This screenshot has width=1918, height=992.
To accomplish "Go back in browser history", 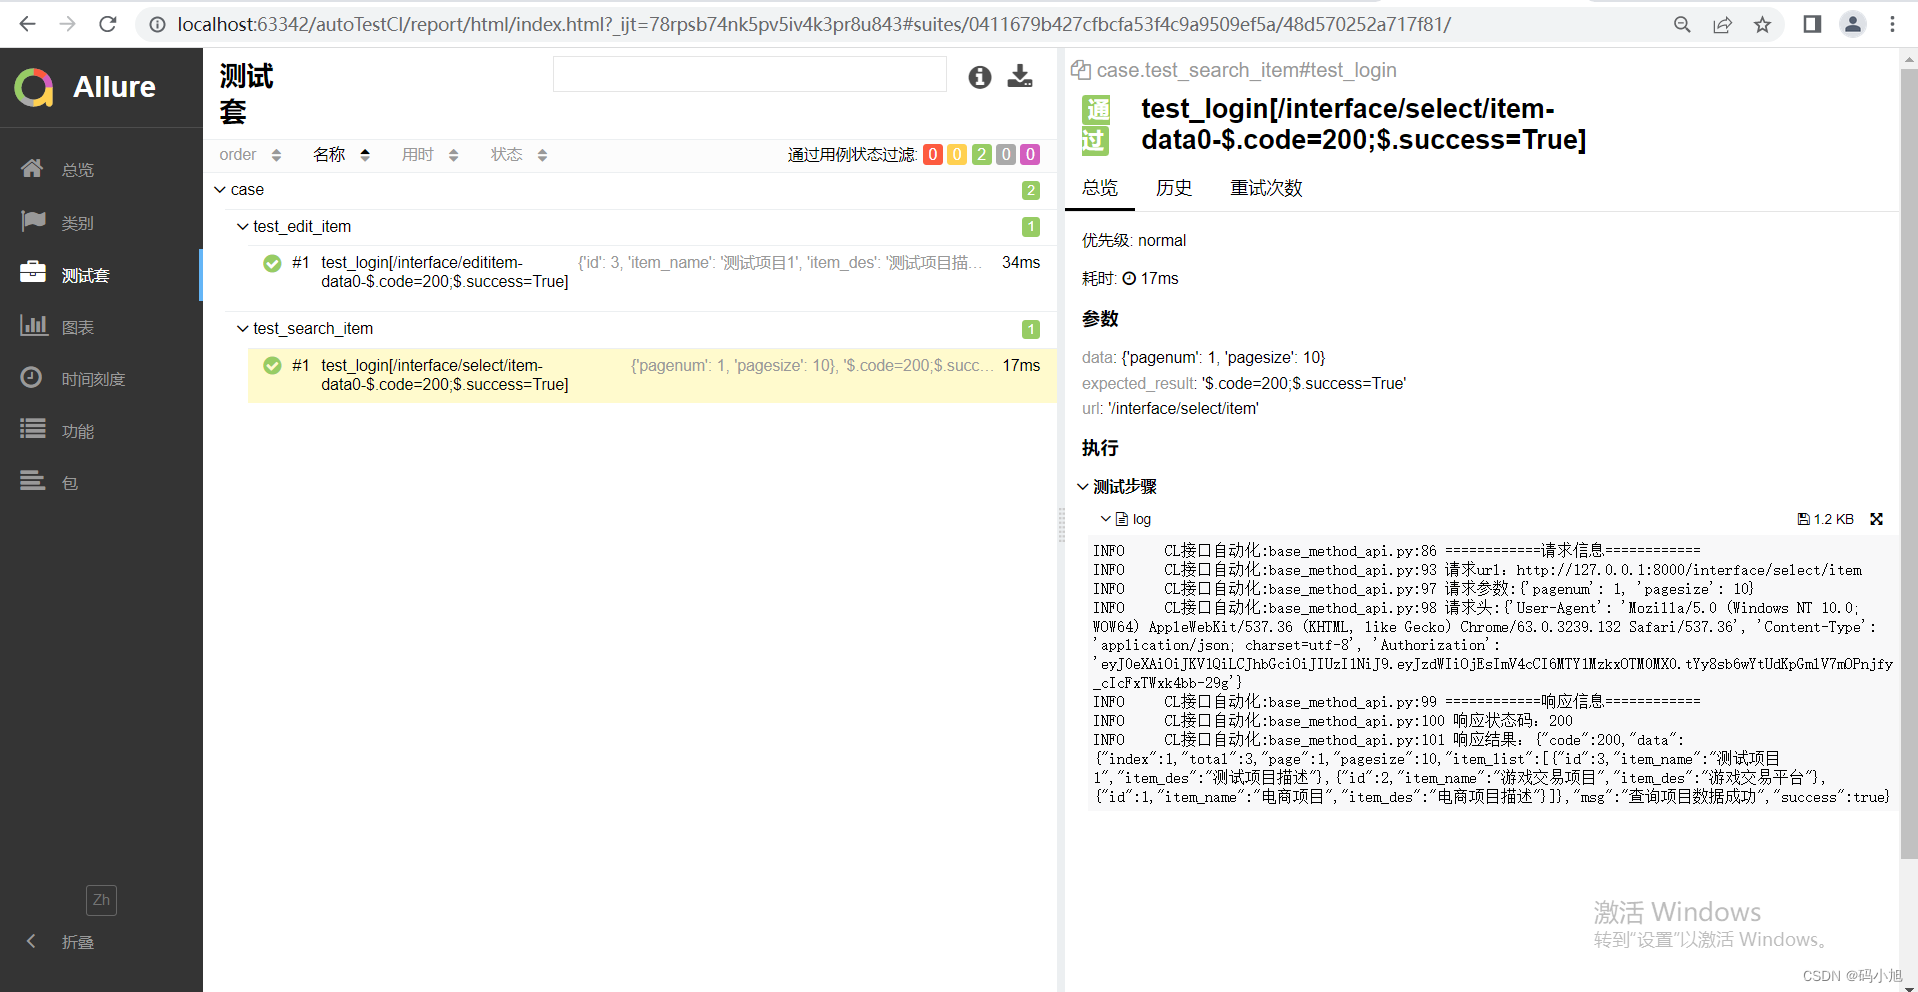I will click(x=27, y=24).
